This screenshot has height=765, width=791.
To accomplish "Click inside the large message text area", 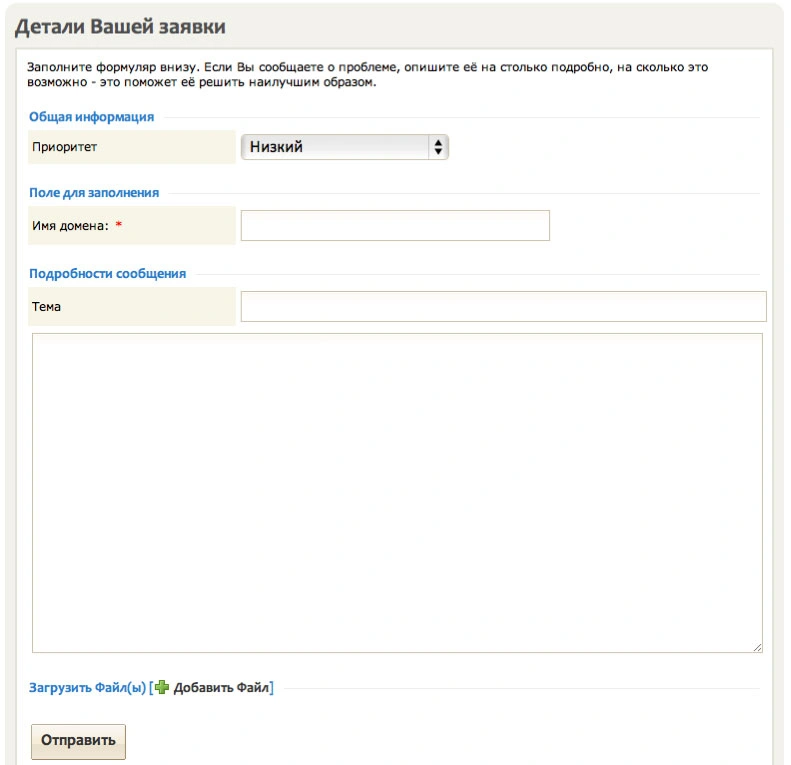I will [397, 493].
